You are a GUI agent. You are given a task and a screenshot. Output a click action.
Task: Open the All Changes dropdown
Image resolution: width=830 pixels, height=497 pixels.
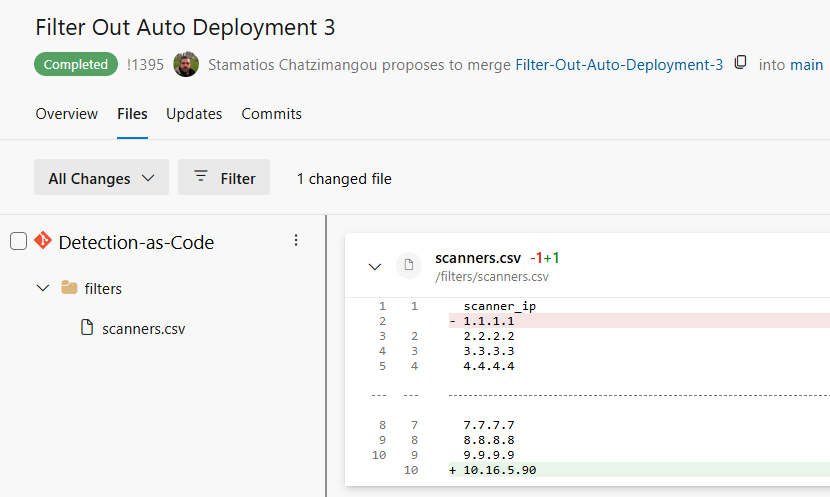pos(102,177)
